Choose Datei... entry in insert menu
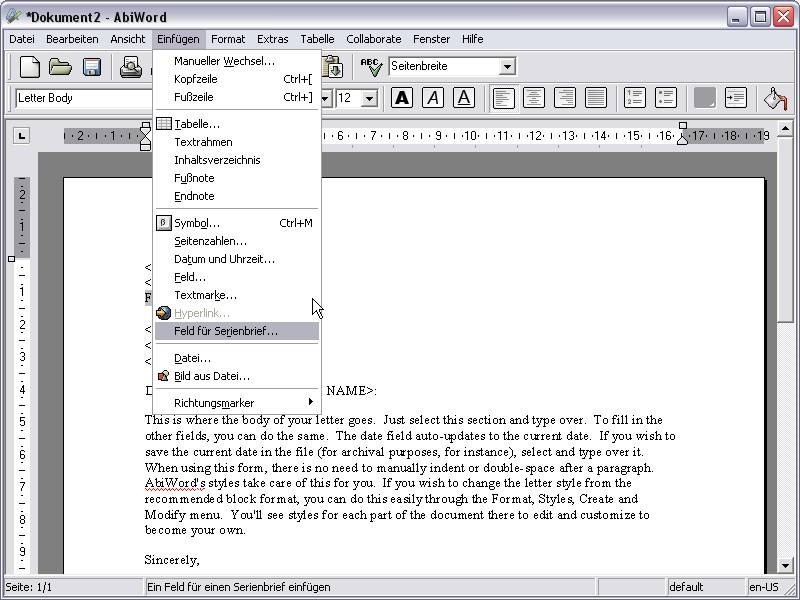Screen dimensions: 800x600 (x=237, y=358)
